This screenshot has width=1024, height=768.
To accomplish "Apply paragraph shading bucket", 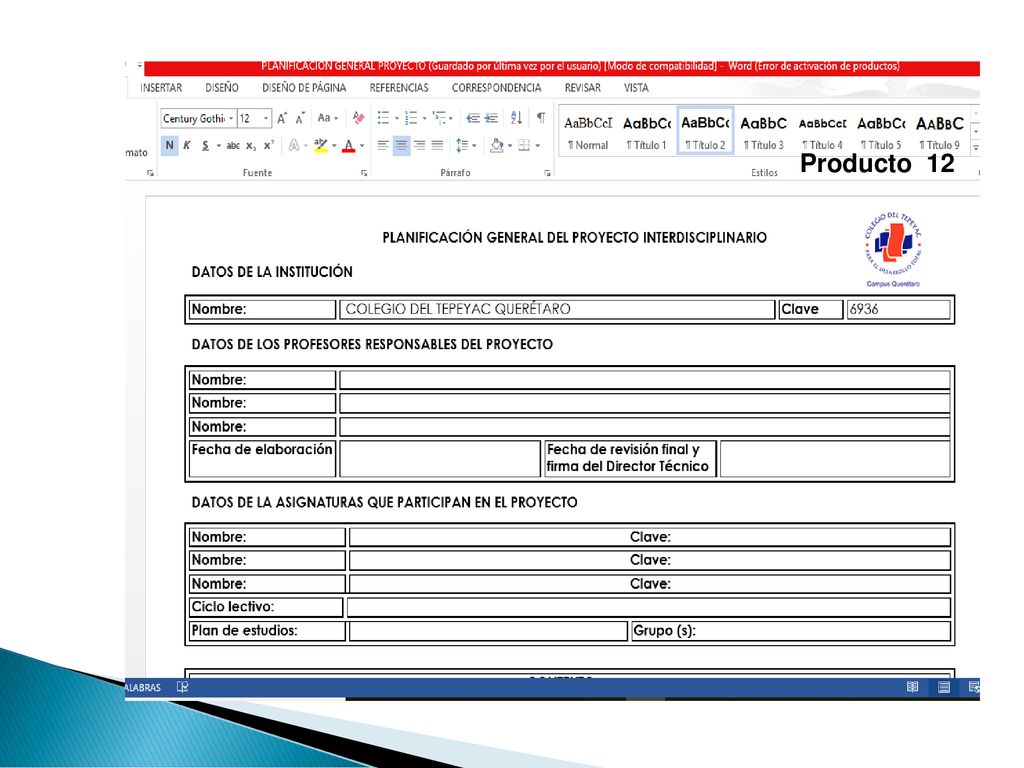I will point(497,146).
